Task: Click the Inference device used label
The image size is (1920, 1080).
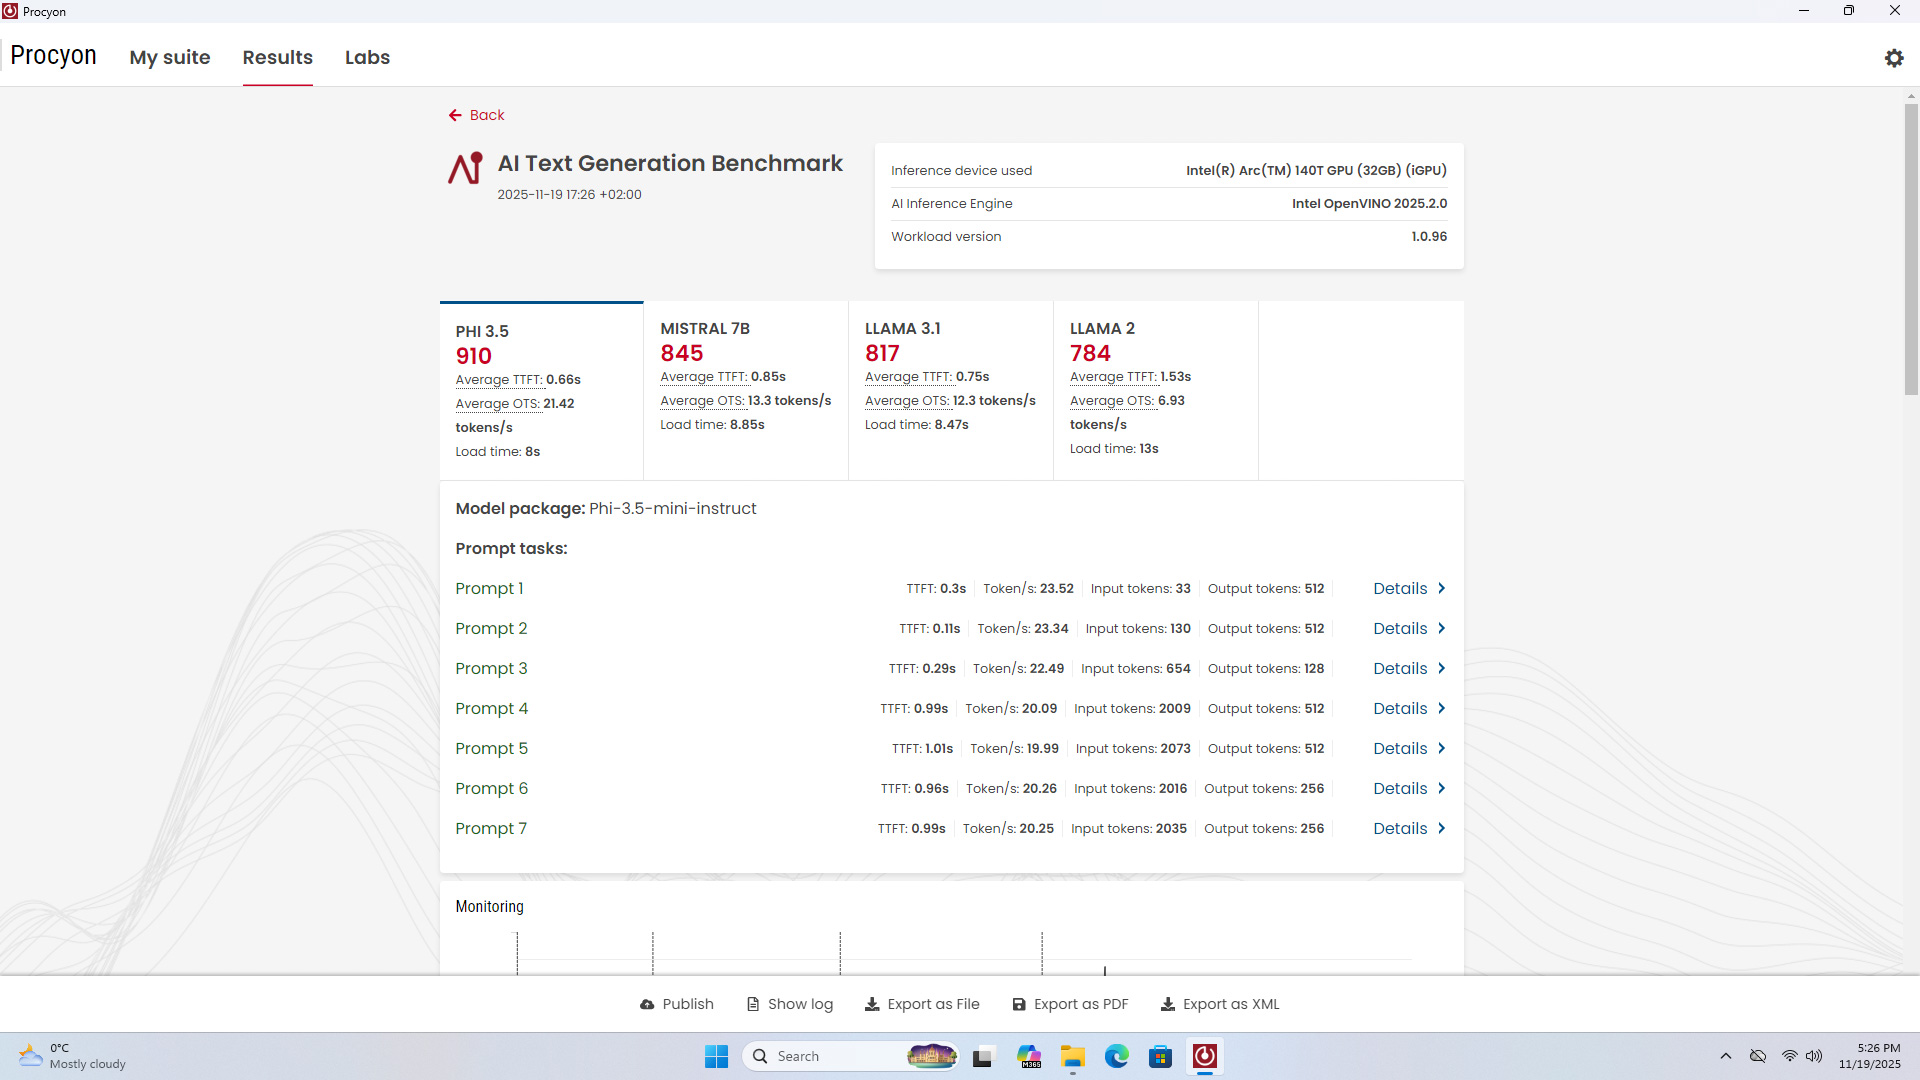Action: click(961, 171)
